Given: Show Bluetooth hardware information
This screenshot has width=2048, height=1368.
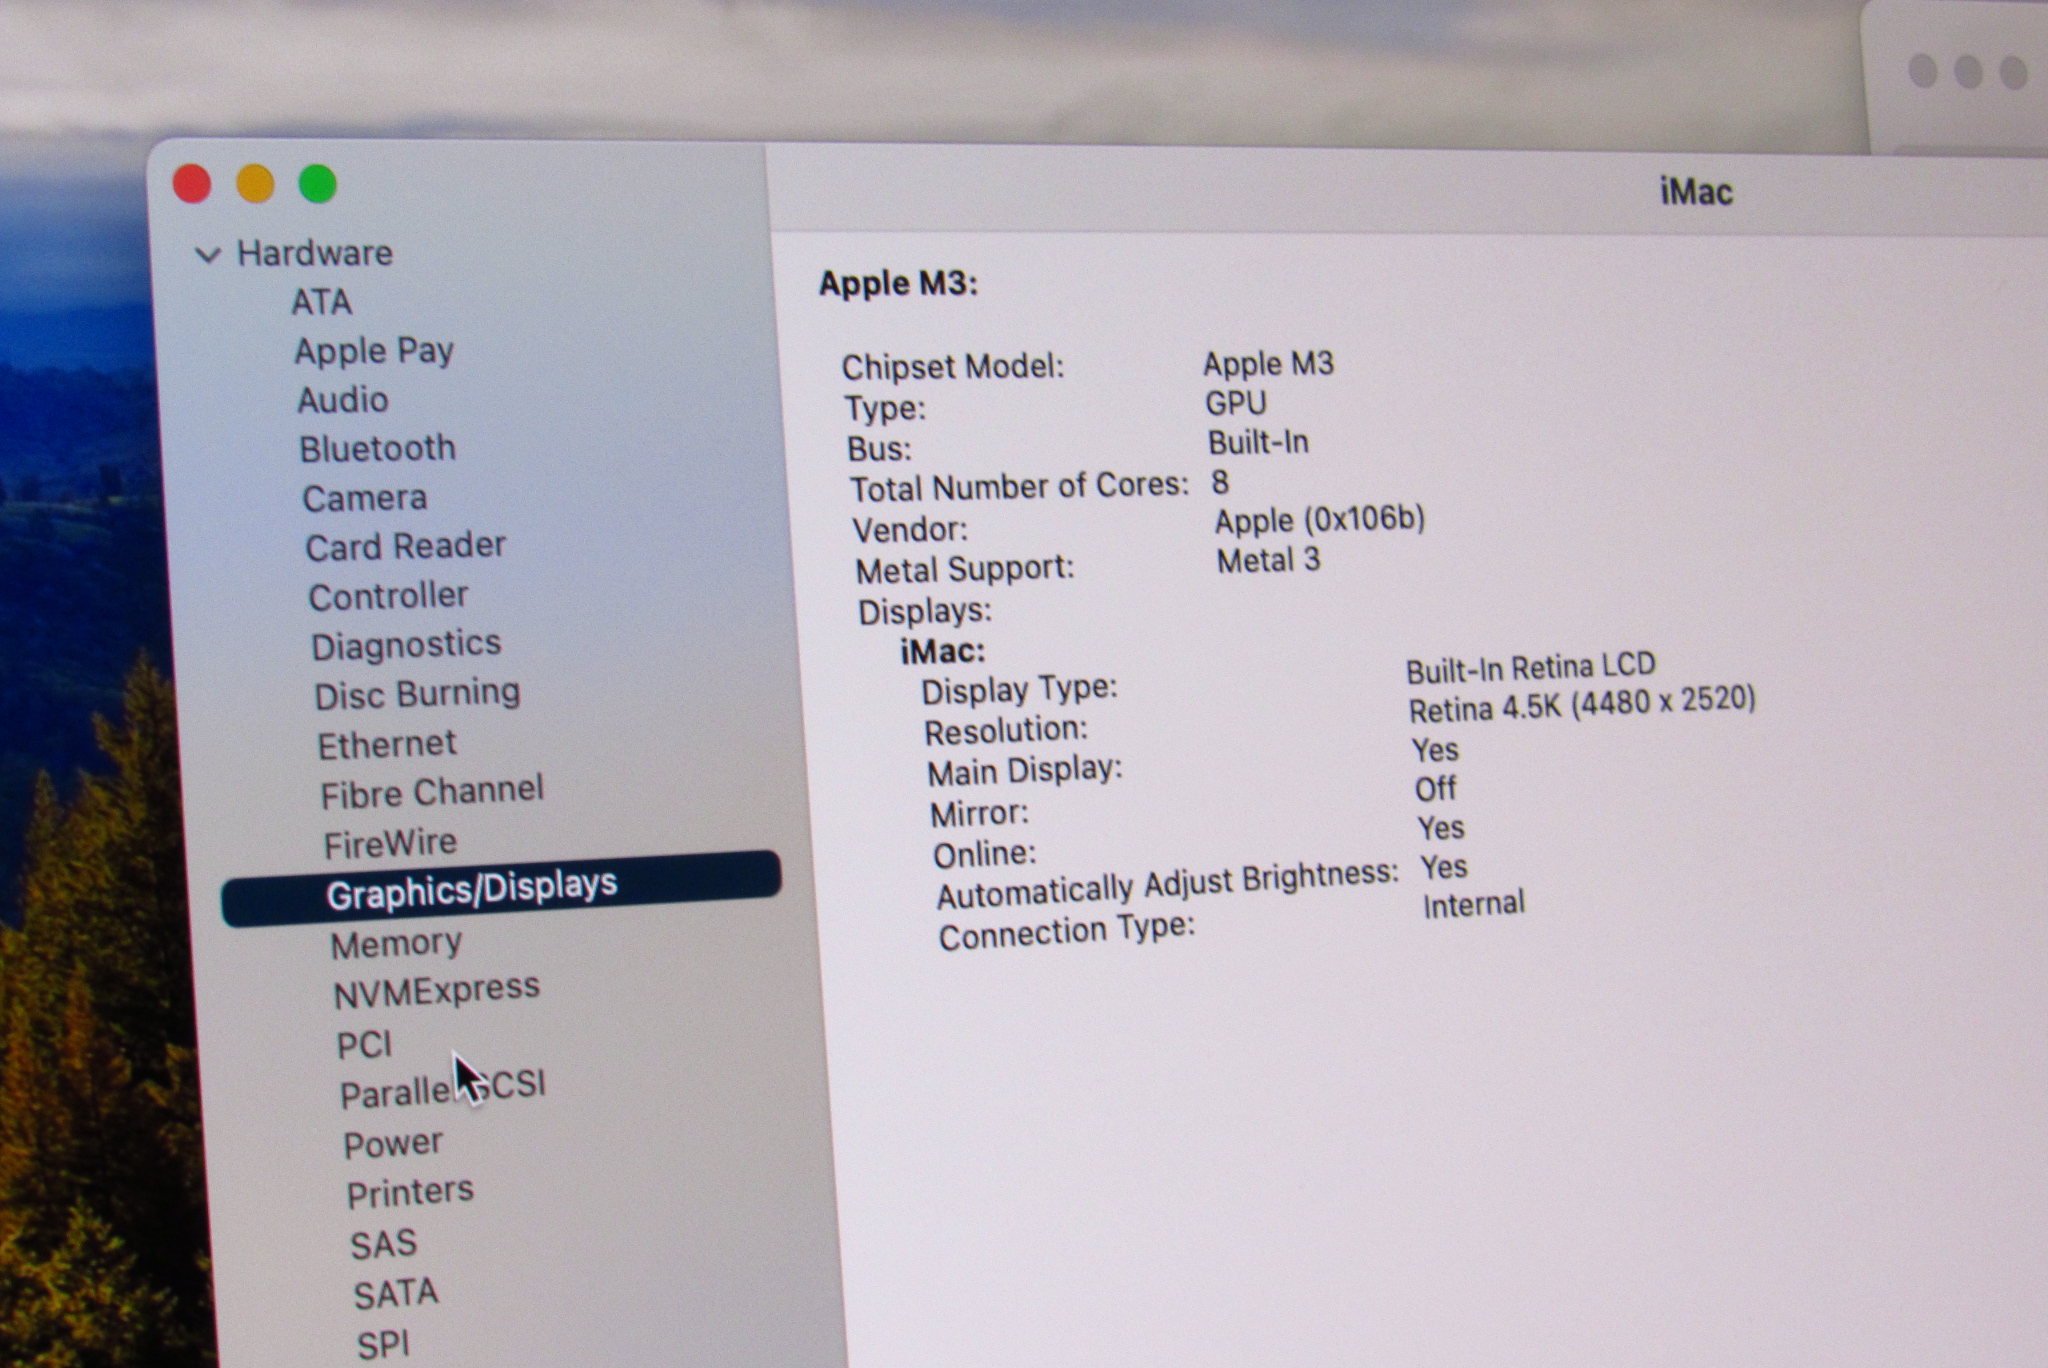Looking at the screenshot, I should [x=377, y=449].
